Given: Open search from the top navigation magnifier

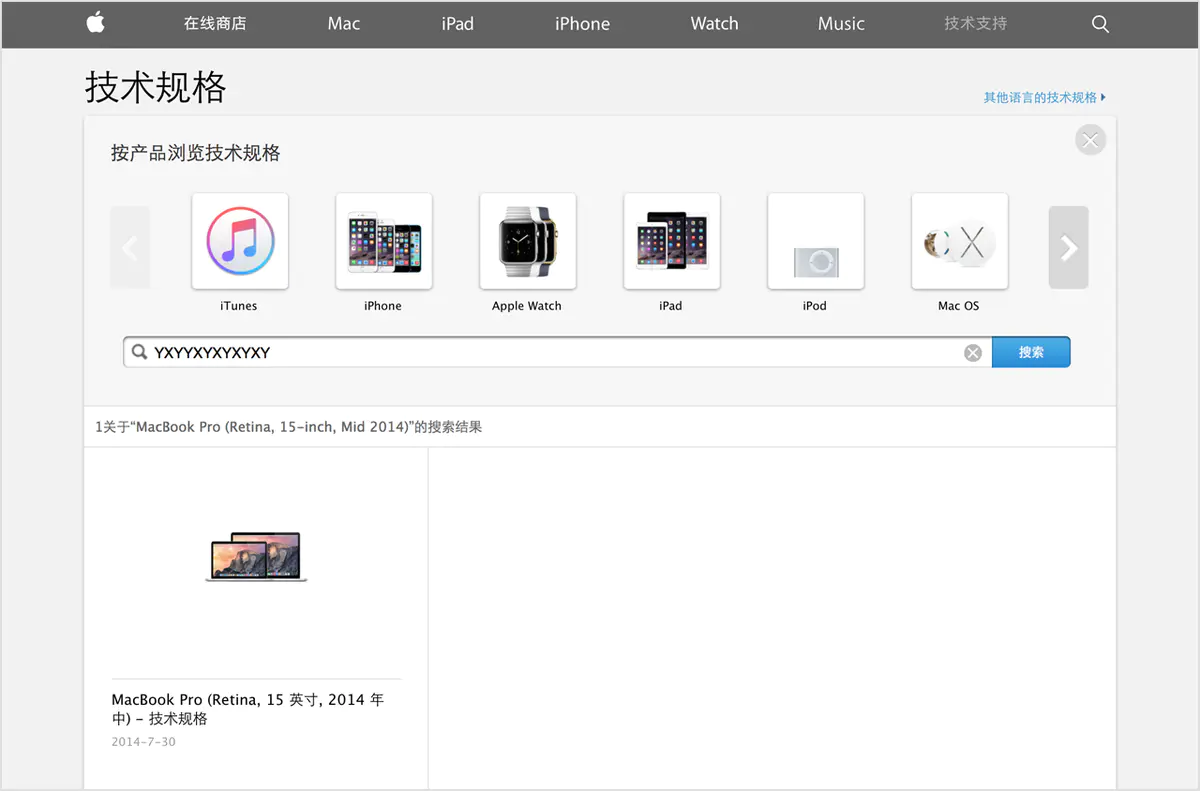Looking at the screenshot, I should (1100, 24).
